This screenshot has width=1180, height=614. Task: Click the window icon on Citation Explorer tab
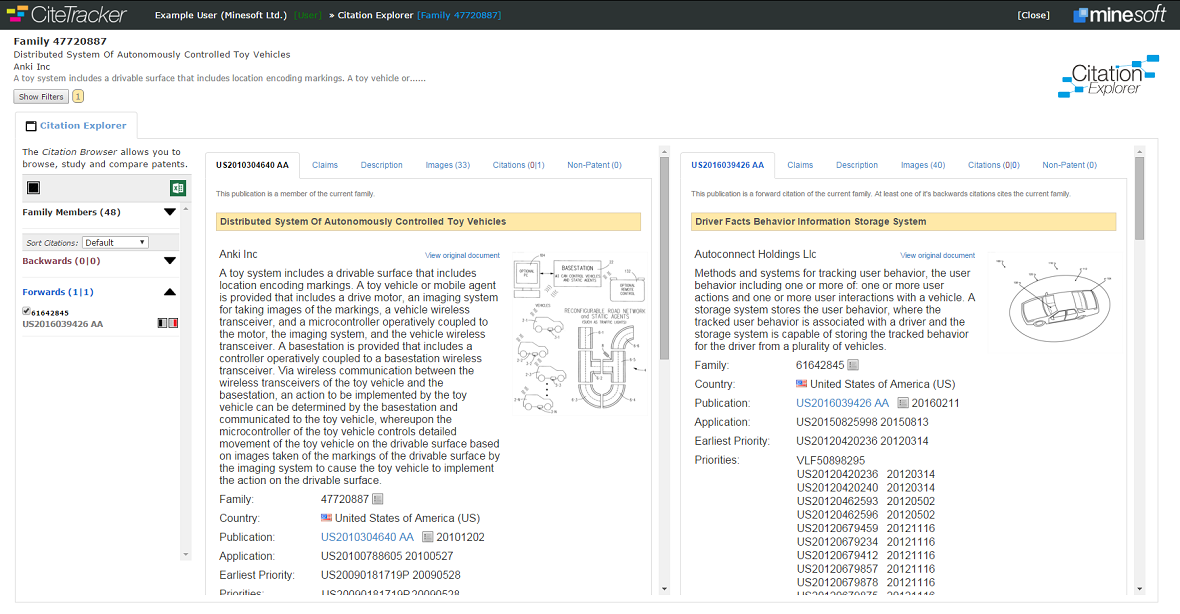31,126
